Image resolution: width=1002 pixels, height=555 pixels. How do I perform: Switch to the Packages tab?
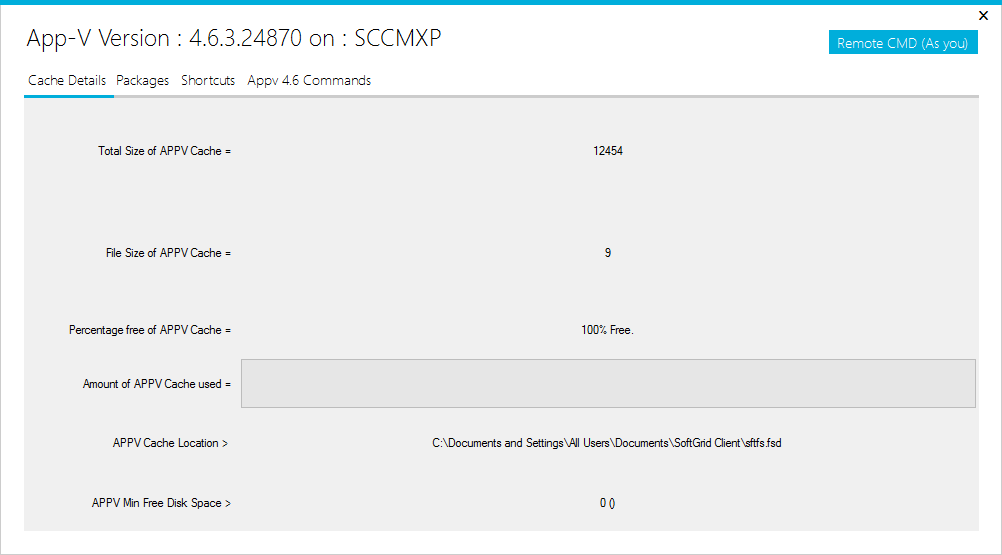pyautogui.click(x=143, y=80)
